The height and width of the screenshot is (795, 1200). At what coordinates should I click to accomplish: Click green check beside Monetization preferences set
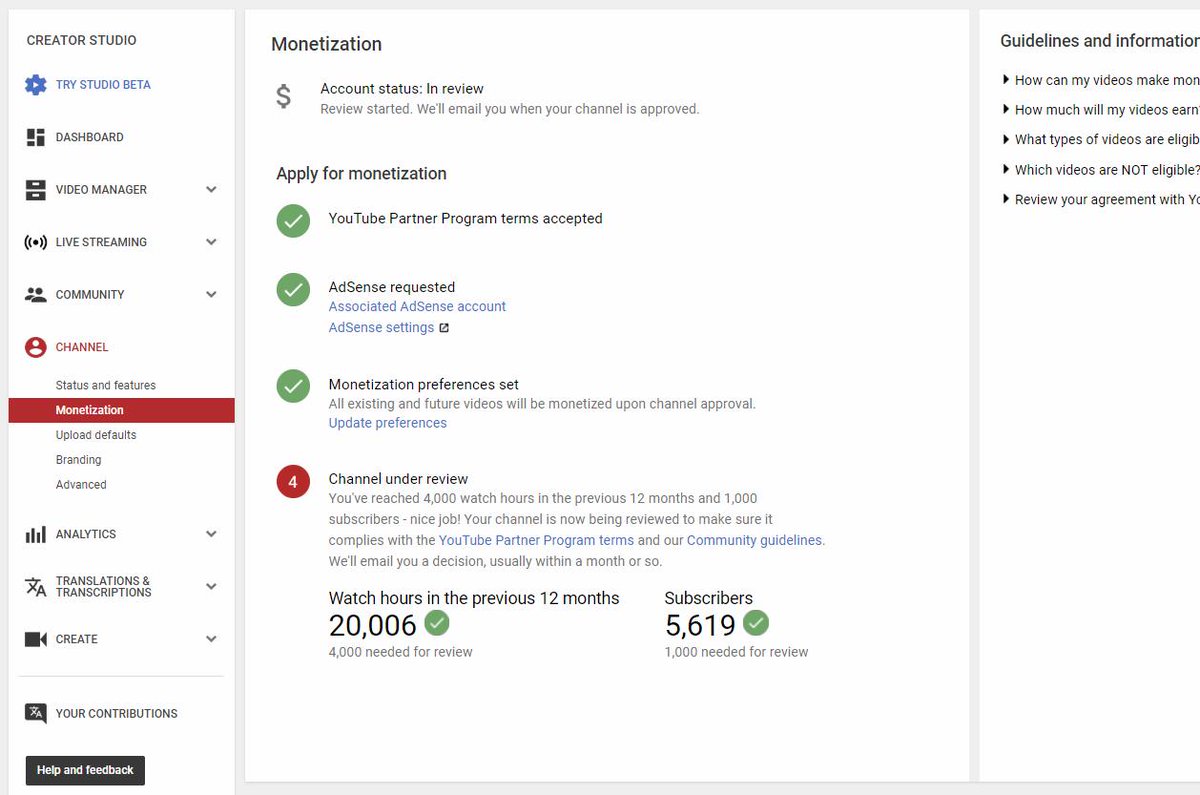(293, 386)
